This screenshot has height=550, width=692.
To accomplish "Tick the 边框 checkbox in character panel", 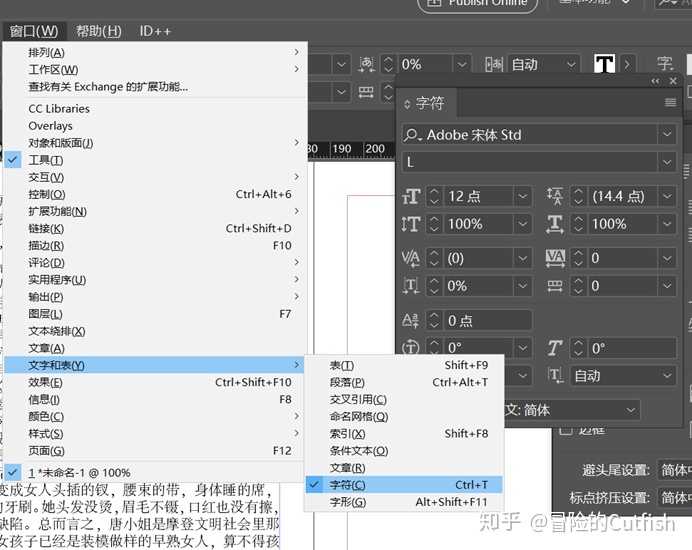I will point(566,430).
